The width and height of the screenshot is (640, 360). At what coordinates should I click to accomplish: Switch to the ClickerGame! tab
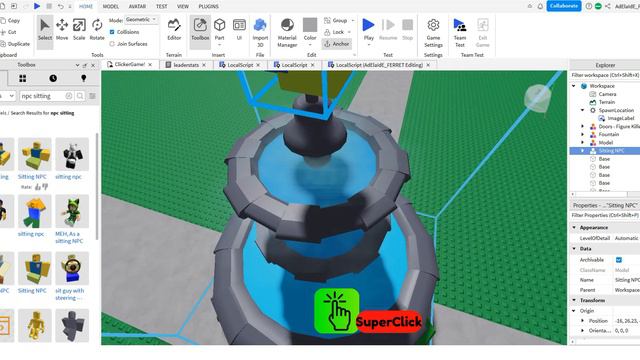click(x=130, y=65)
